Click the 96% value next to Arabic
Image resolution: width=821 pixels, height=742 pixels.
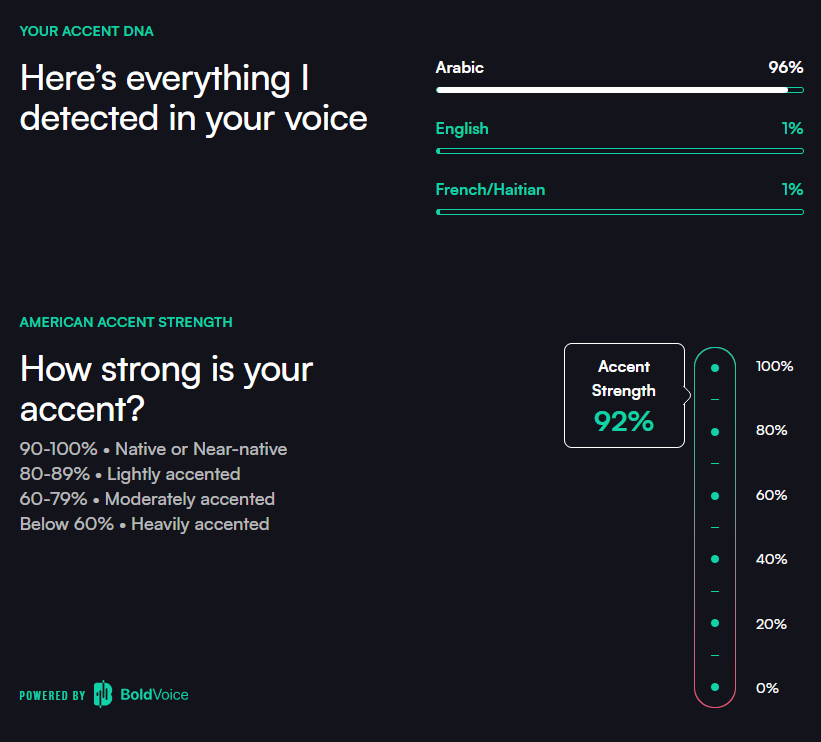click(785, 67)
